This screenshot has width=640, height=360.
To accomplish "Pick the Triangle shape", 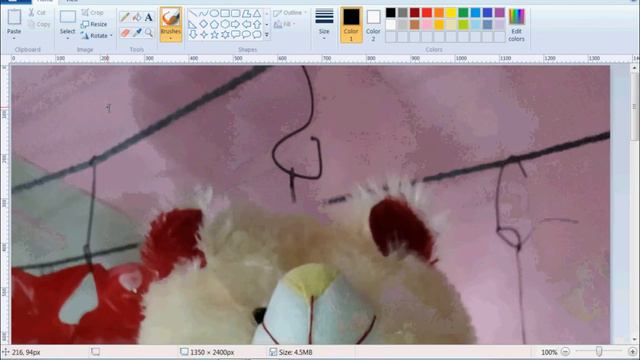I will click(x=257, y=13).
